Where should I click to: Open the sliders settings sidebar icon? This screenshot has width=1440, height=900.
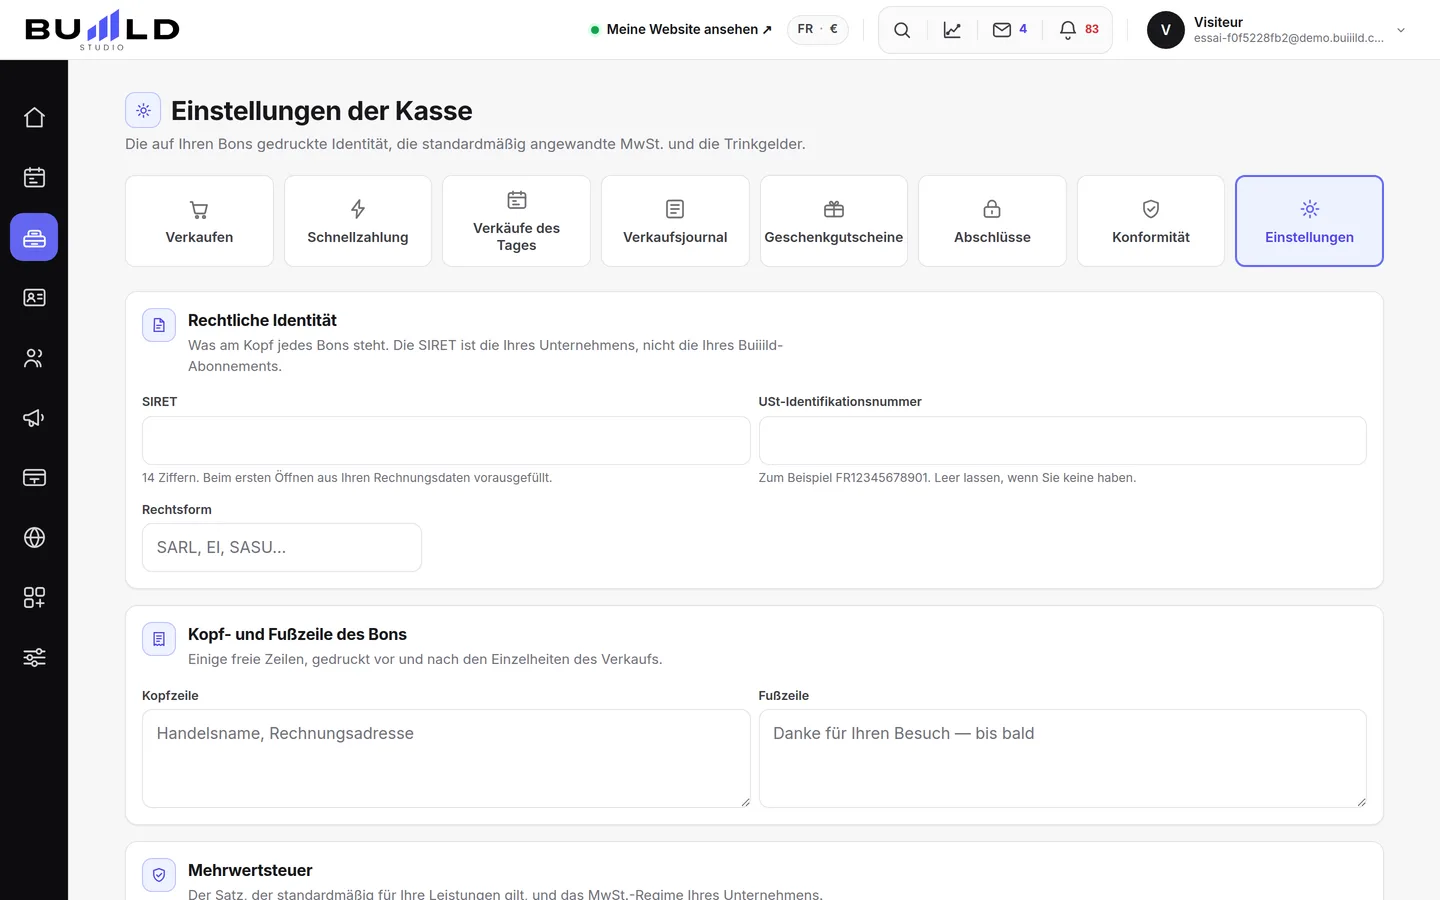34,657
